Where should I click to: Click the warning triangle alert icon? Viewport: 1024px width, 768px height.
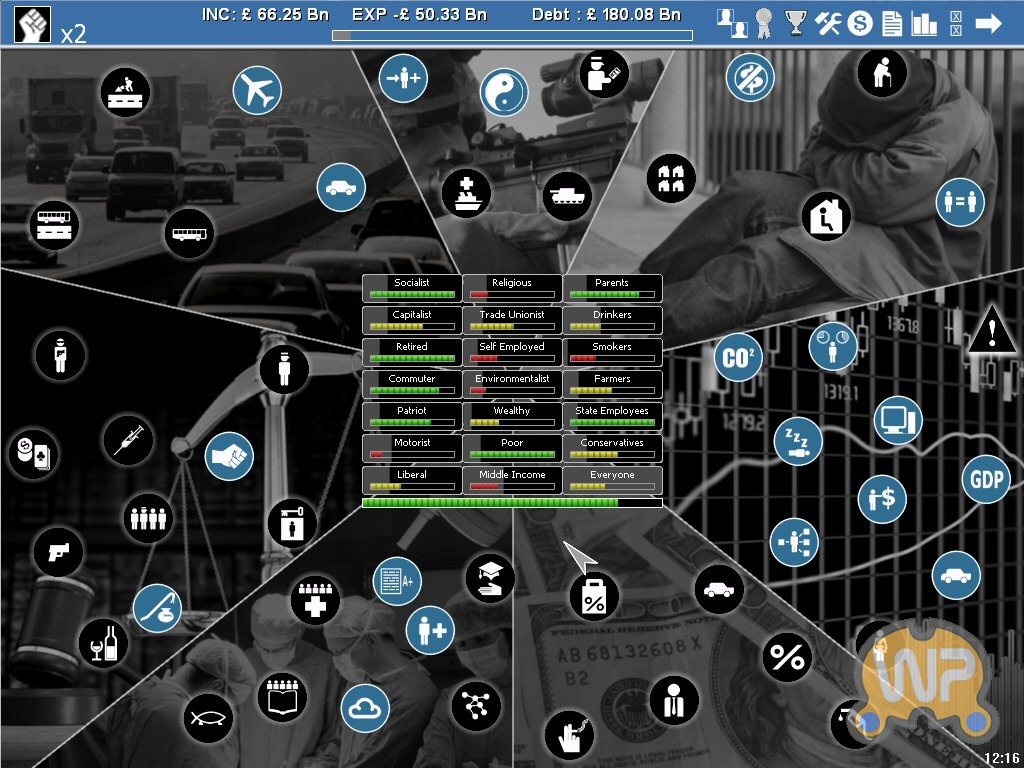(x=991, y=331)
